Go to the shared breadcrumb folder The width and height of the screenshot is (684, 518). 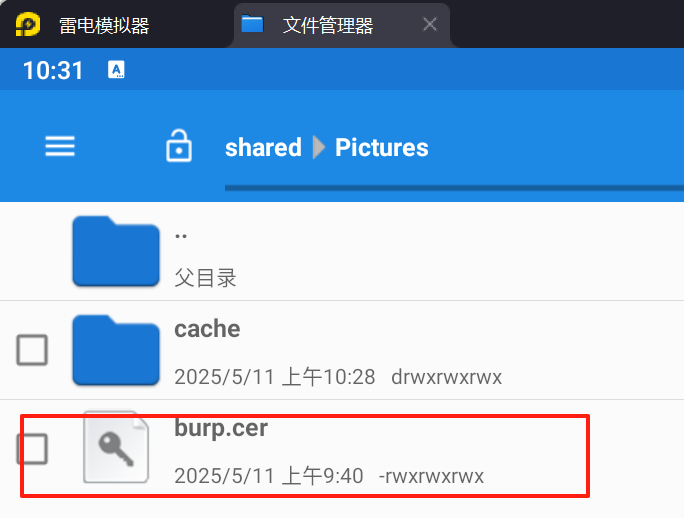pos(263,148)
